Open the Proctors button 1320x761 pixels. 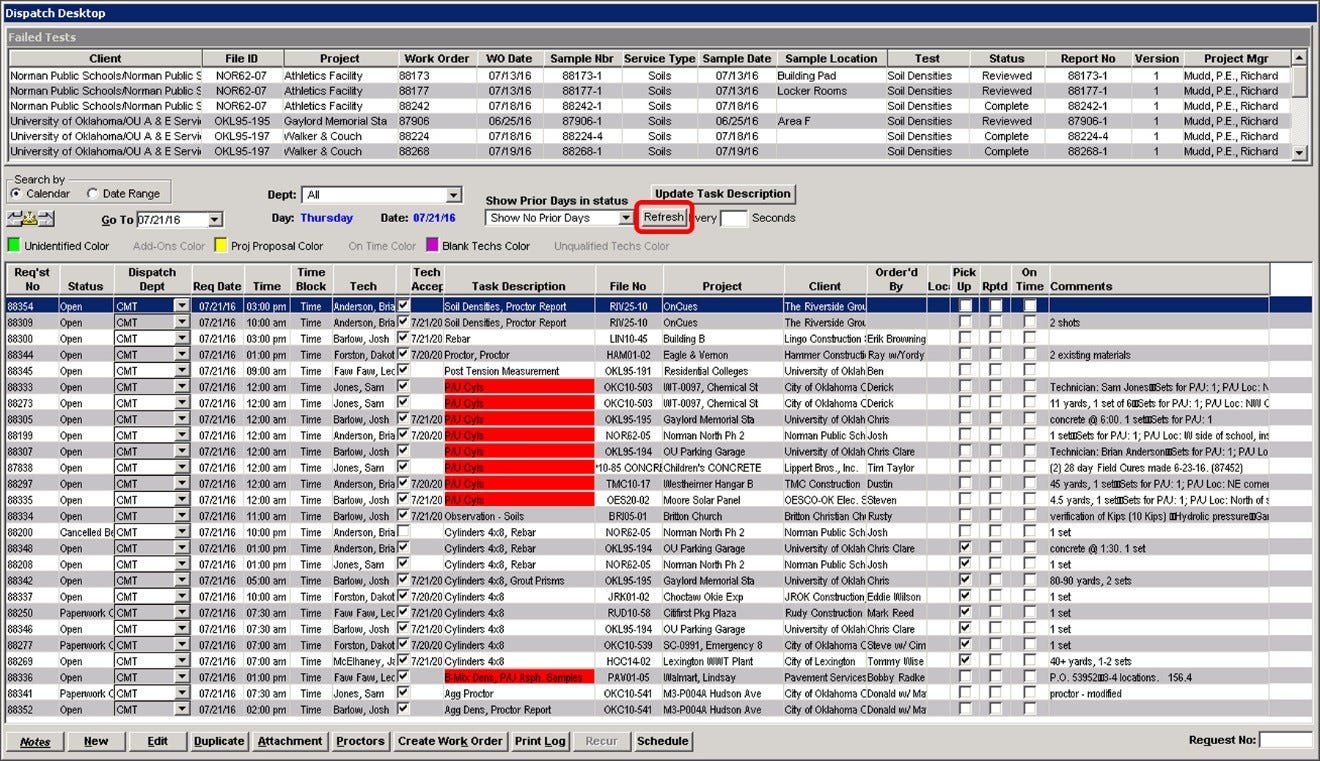pyautogui.click(x=360, y=741)
